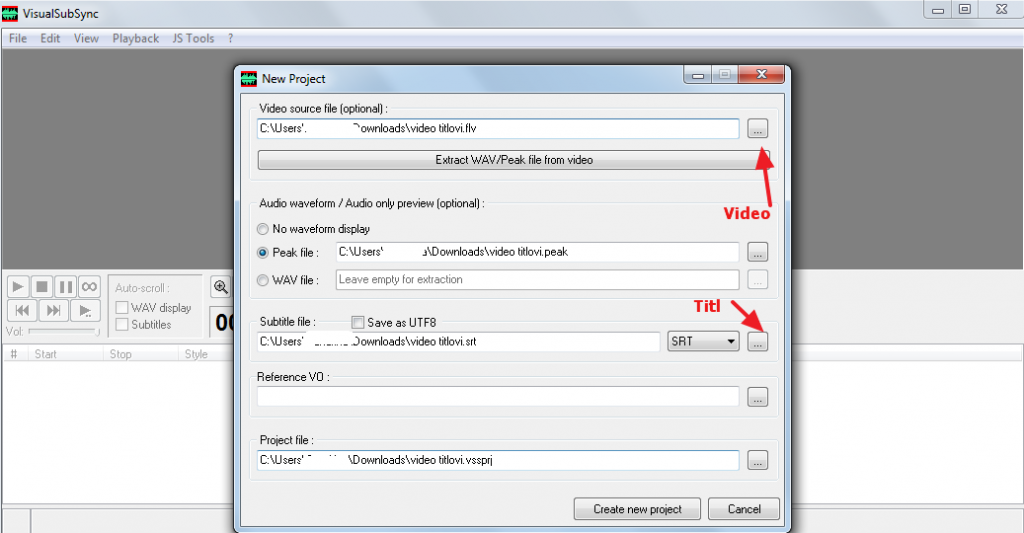
Task: Click the Stop playback button
Action: point(42,287)
